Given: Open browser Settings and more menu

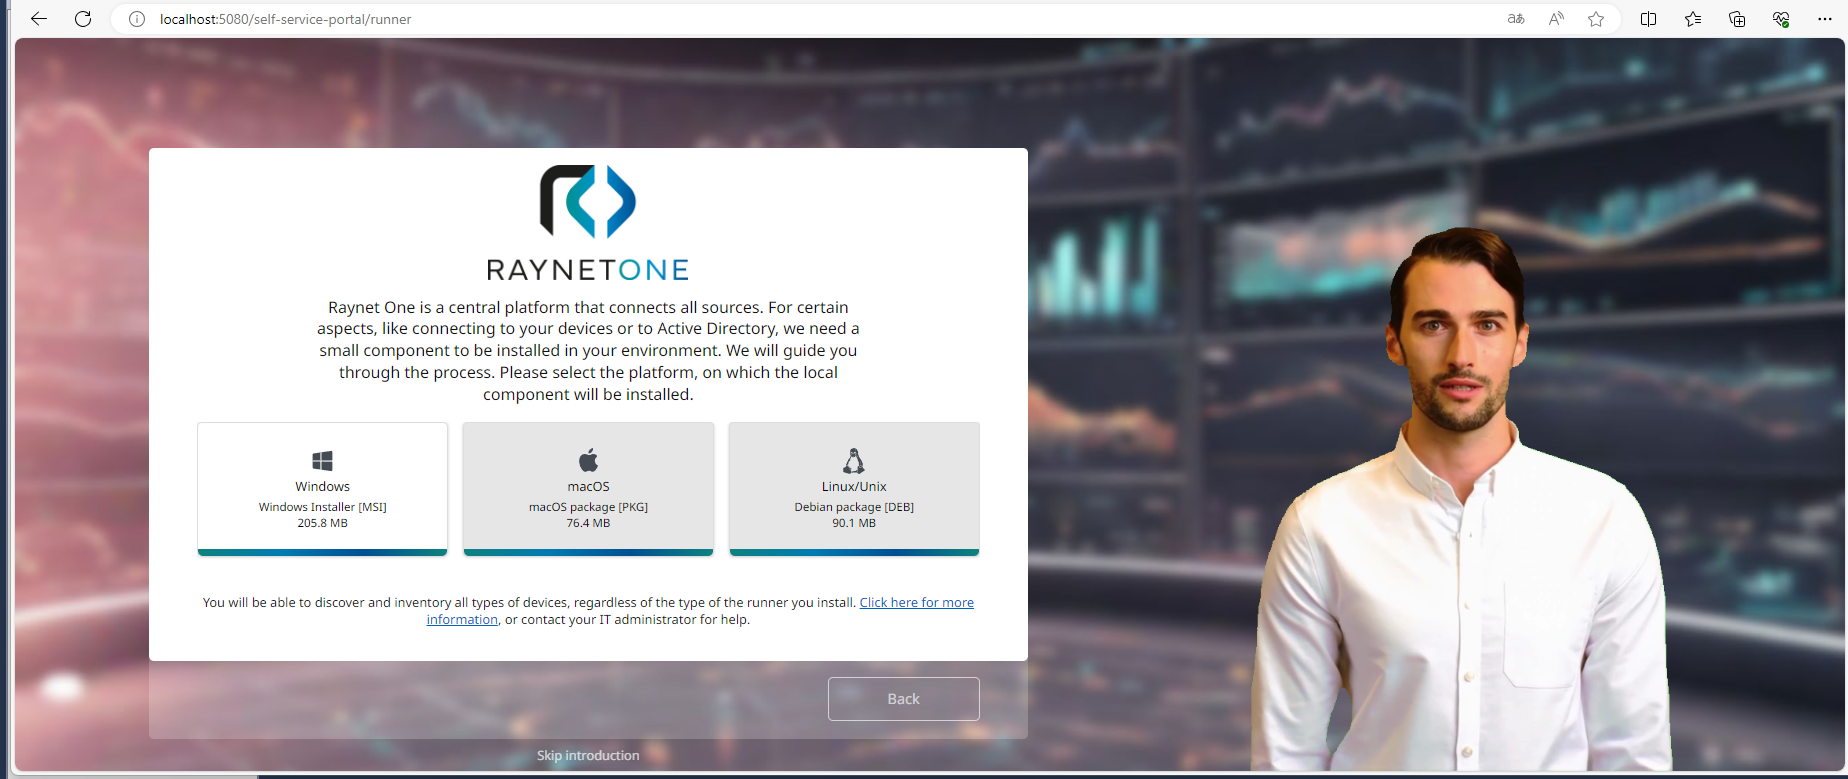Looking at the screenshot, I should tap(1825, 19).
